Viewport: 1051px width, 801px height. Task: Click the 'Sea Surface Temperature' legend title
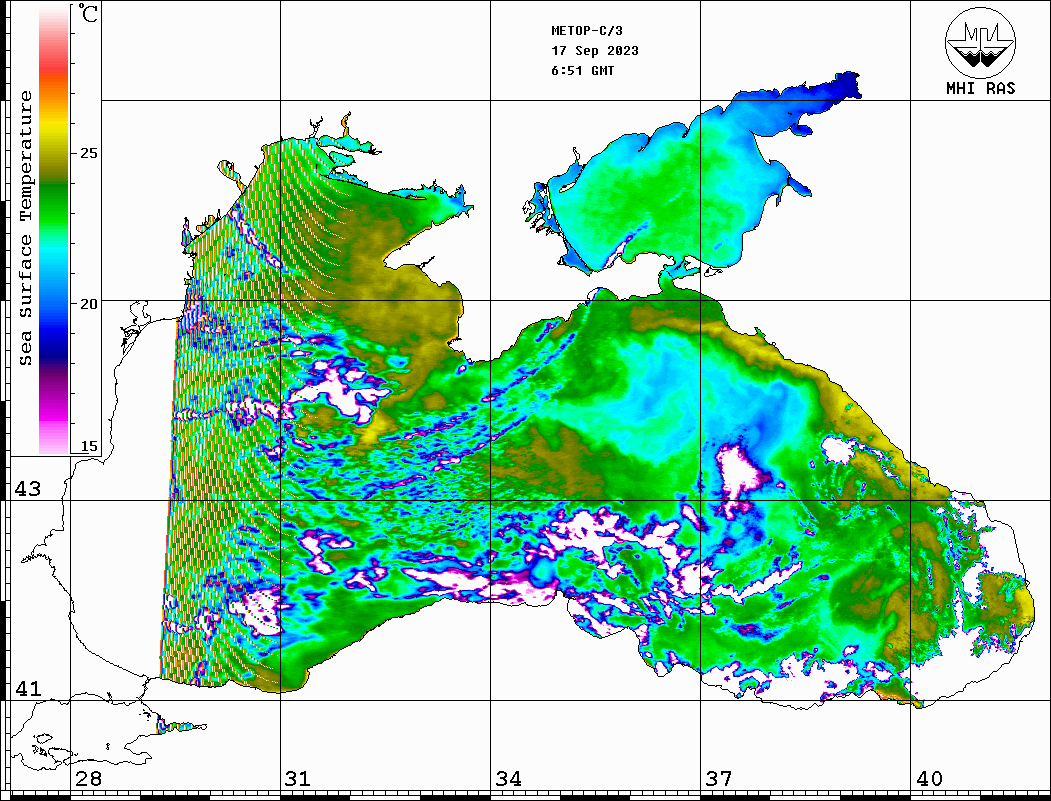pos(26,228)
